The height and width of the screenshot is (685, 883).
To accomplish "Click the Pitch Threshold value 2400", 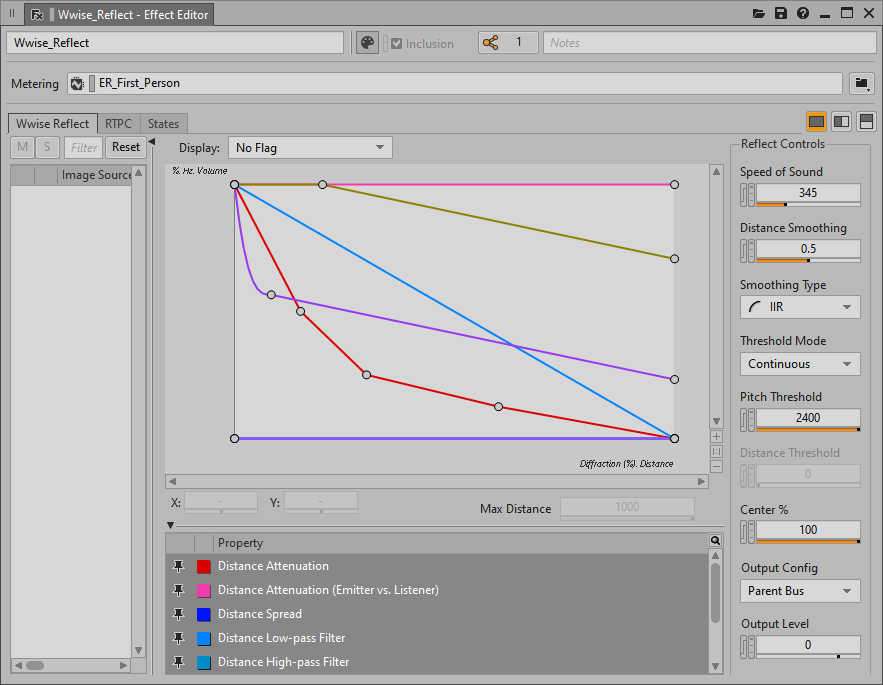I will (x=808, y=418).
